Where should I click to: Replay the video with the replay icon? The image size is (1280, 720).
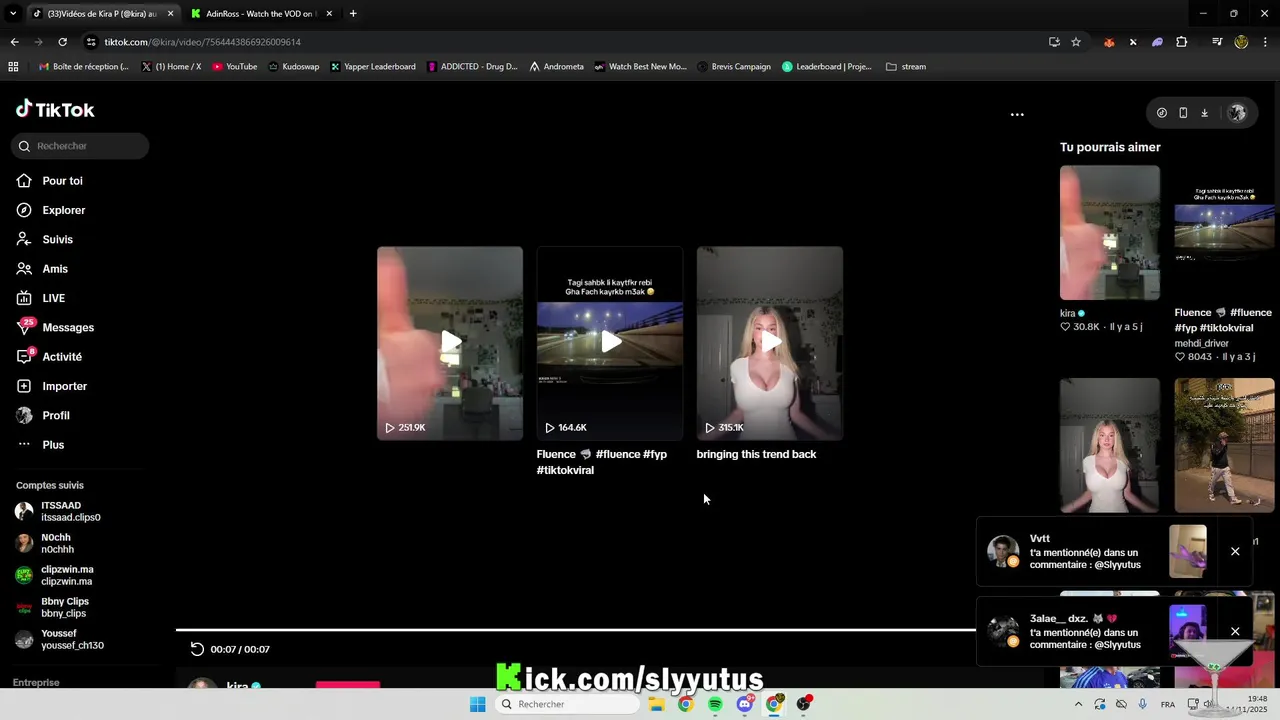(197, 649)
